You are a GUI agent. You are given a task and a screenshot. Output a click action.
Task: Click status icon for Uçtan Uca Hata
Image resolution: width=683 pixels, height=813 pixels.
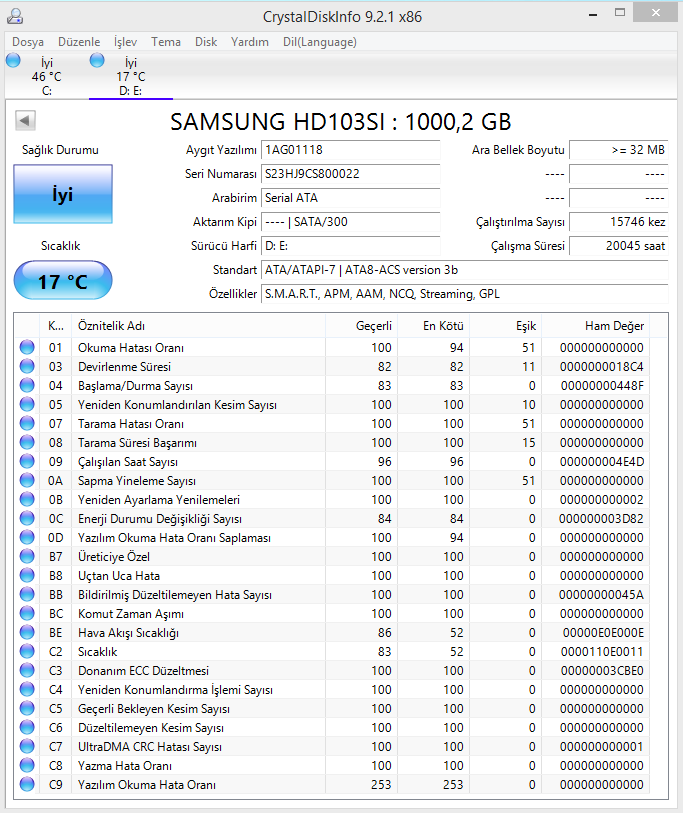(27, 576)
